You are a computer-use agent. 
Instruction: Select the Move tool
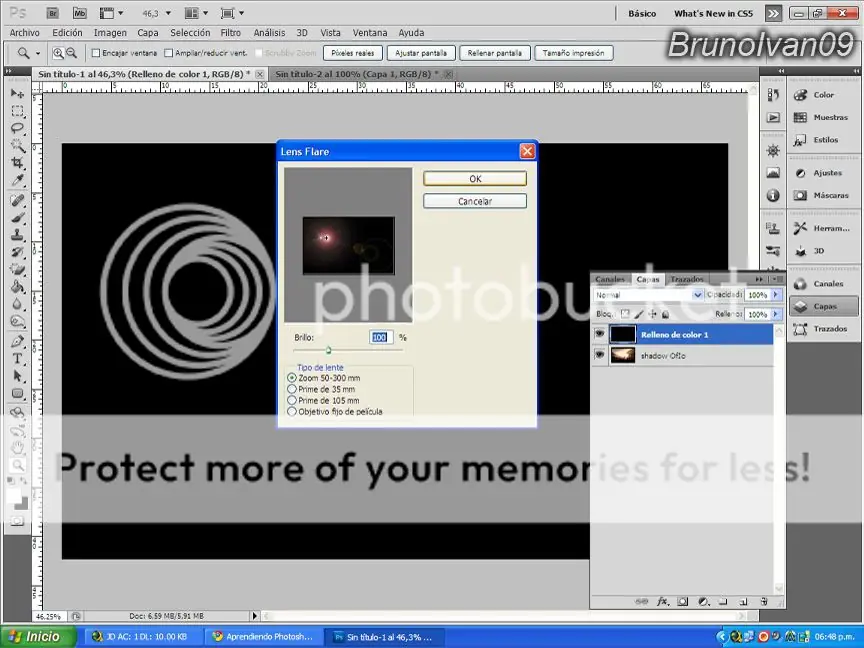17,93
